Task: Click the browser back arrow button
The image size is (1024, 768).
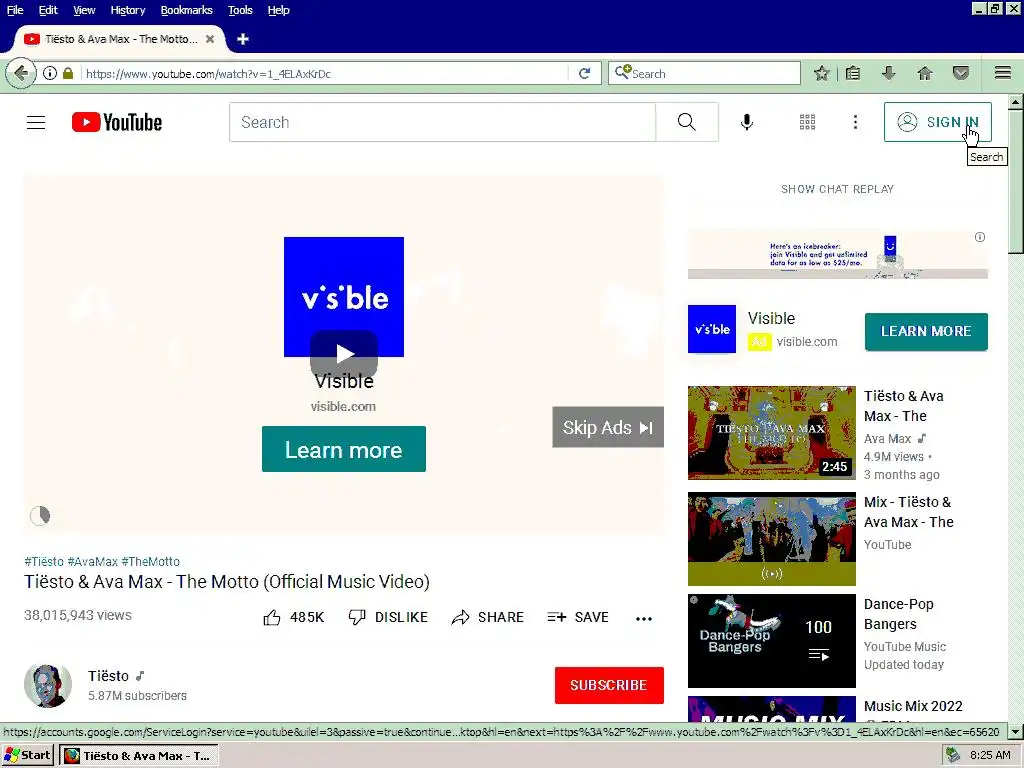Action: 21,73
